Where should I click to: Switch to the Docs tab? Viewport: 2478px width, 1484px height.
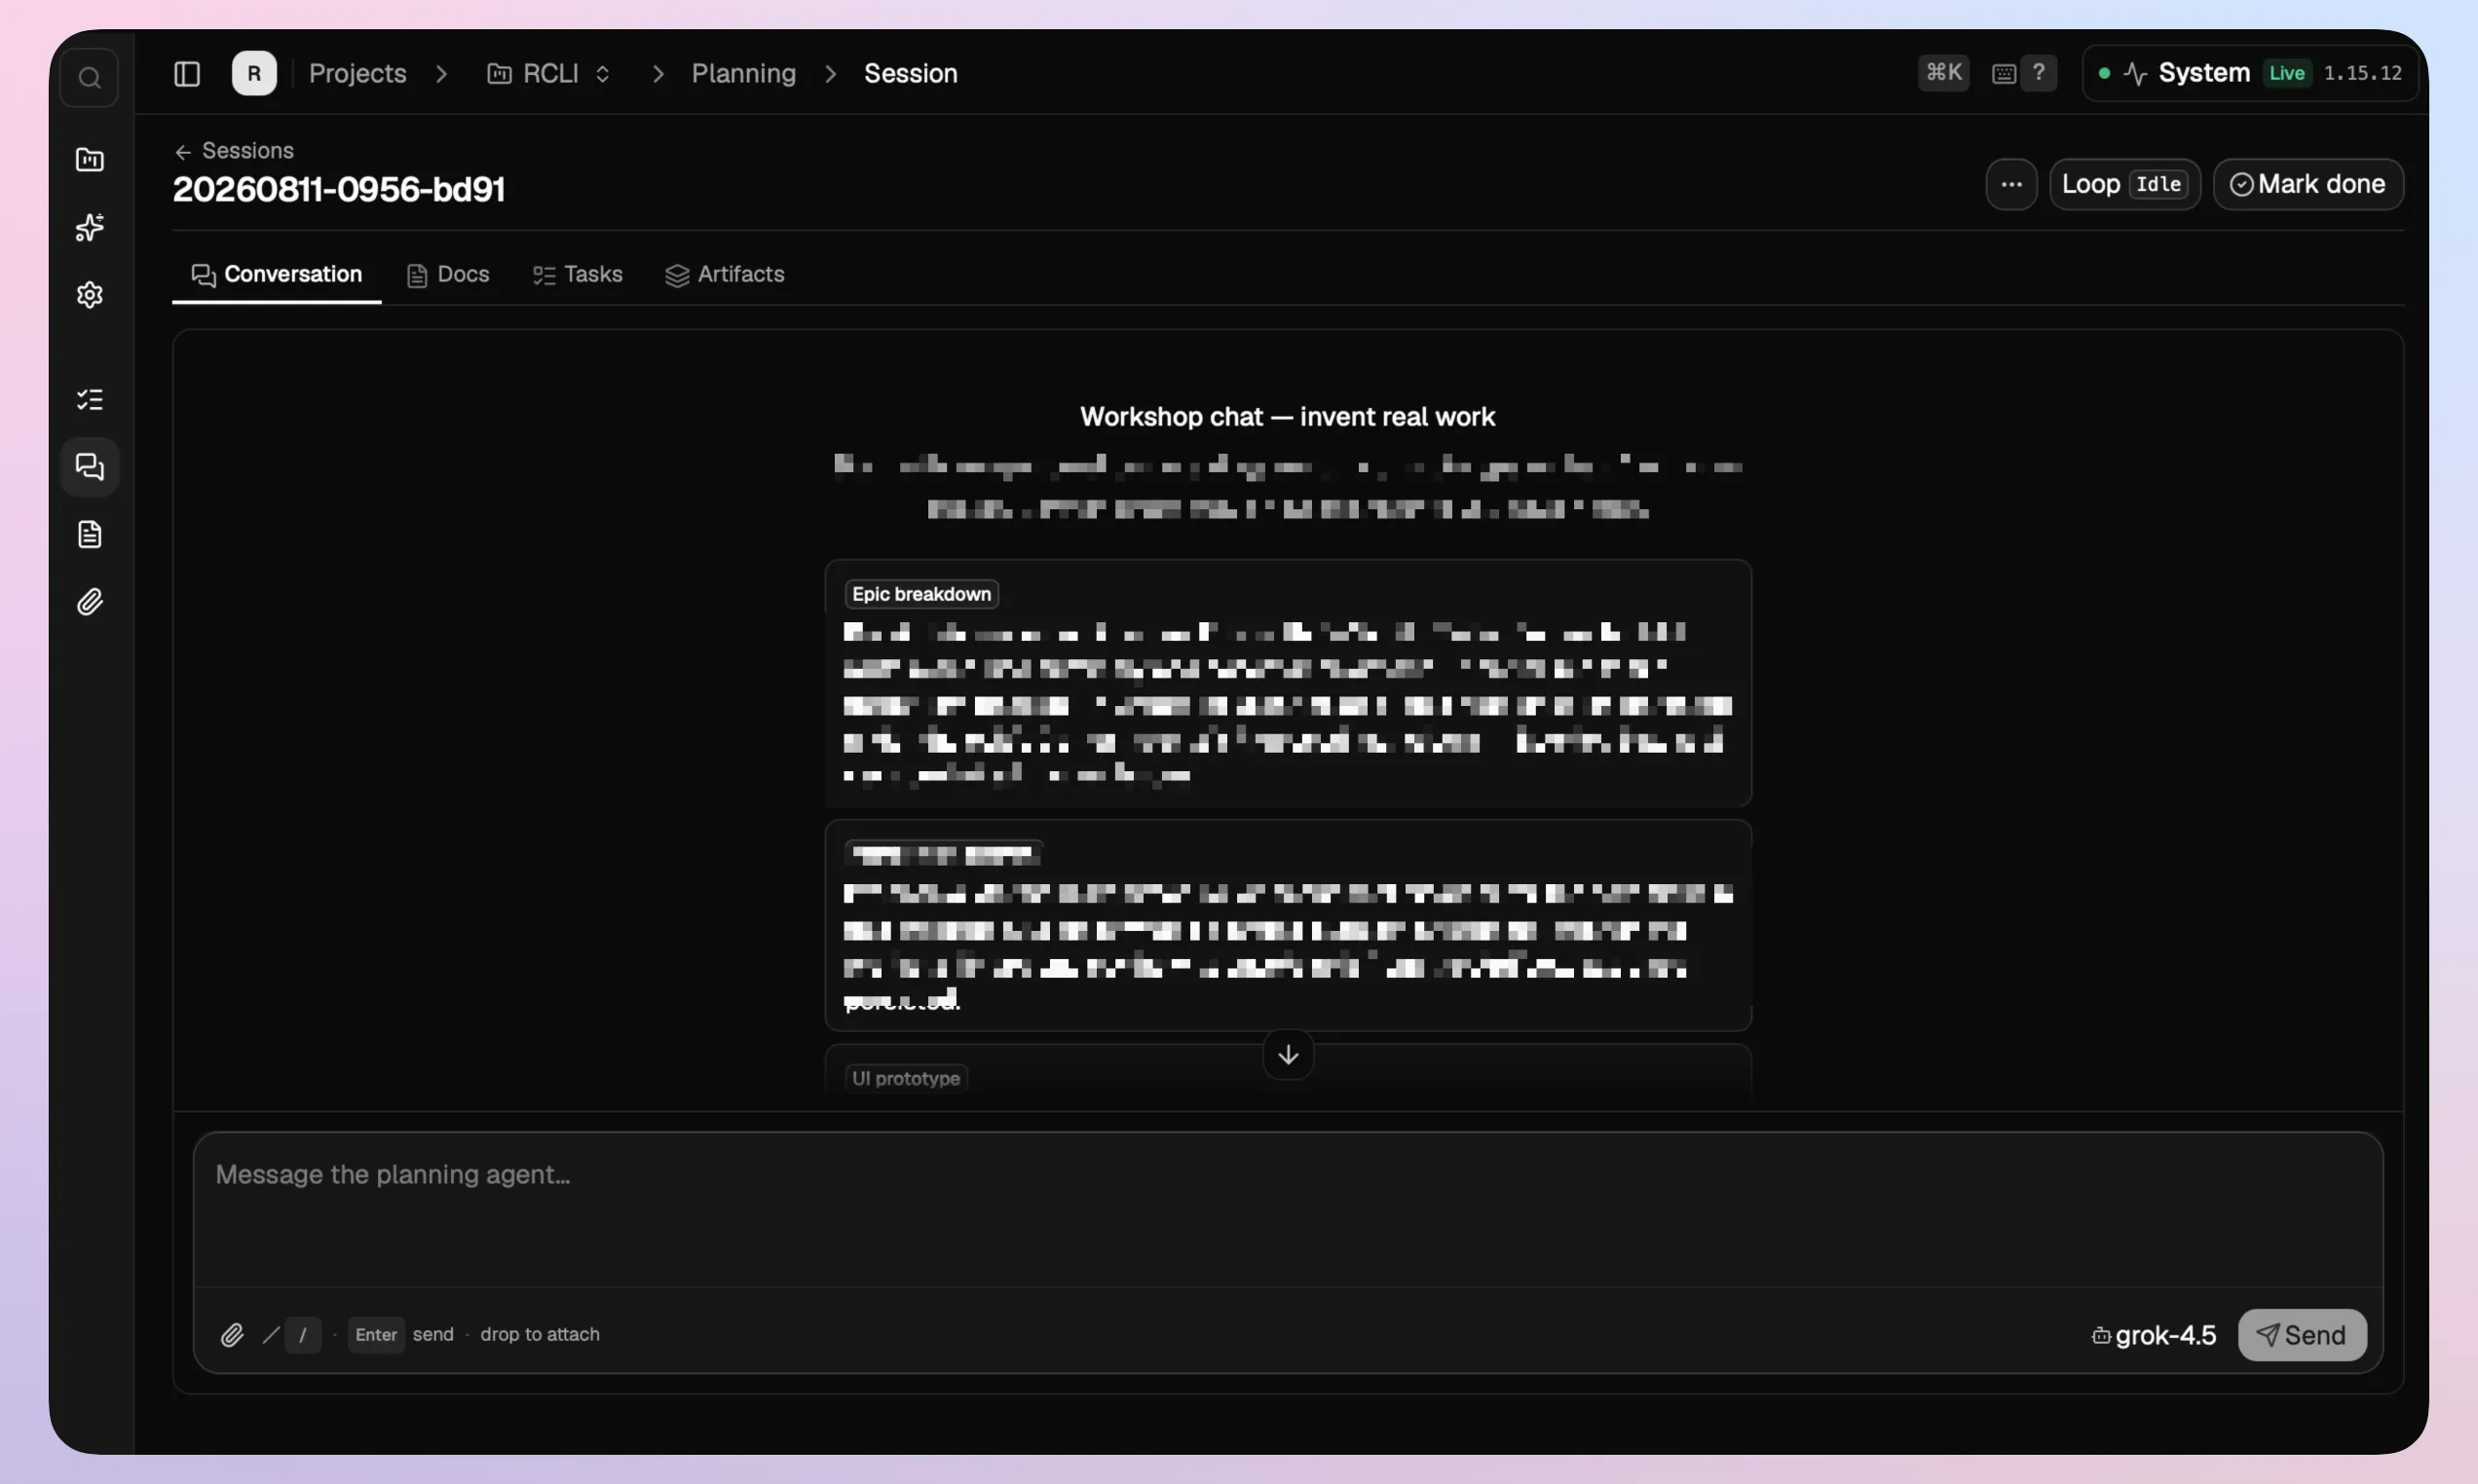pos(448,274)
